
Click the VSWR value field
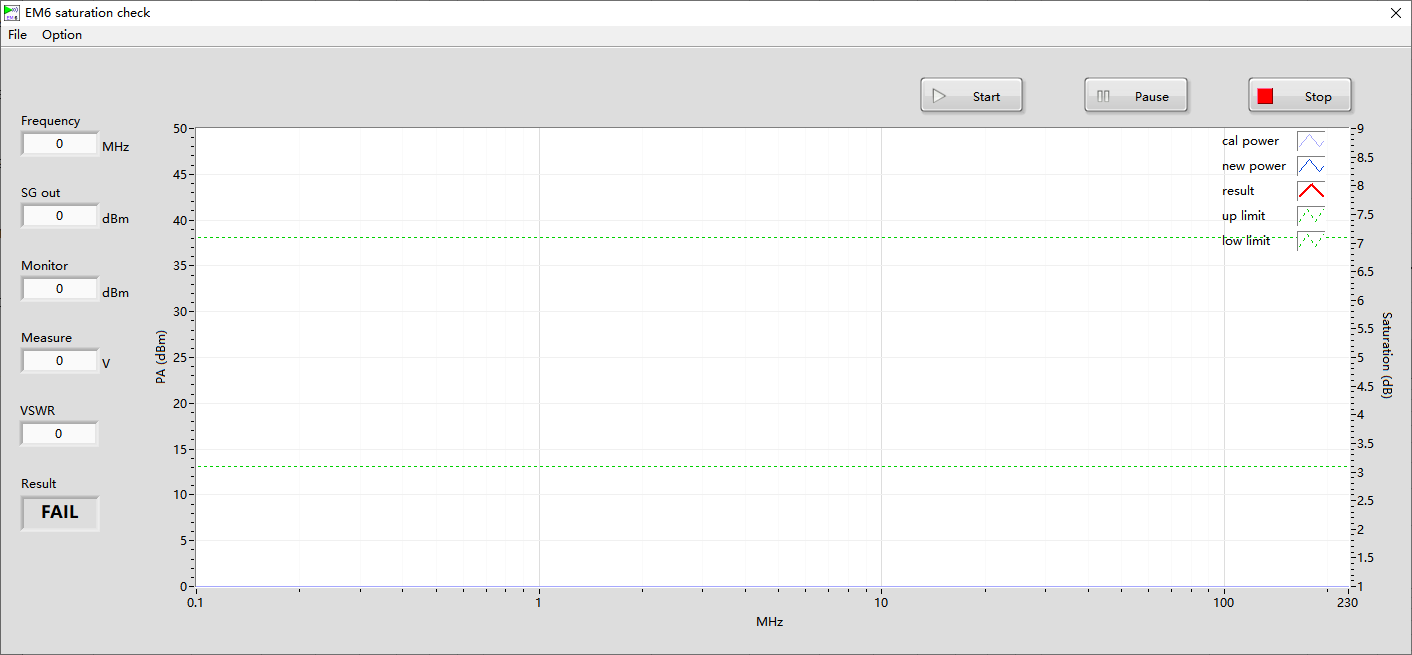(60, 434)
